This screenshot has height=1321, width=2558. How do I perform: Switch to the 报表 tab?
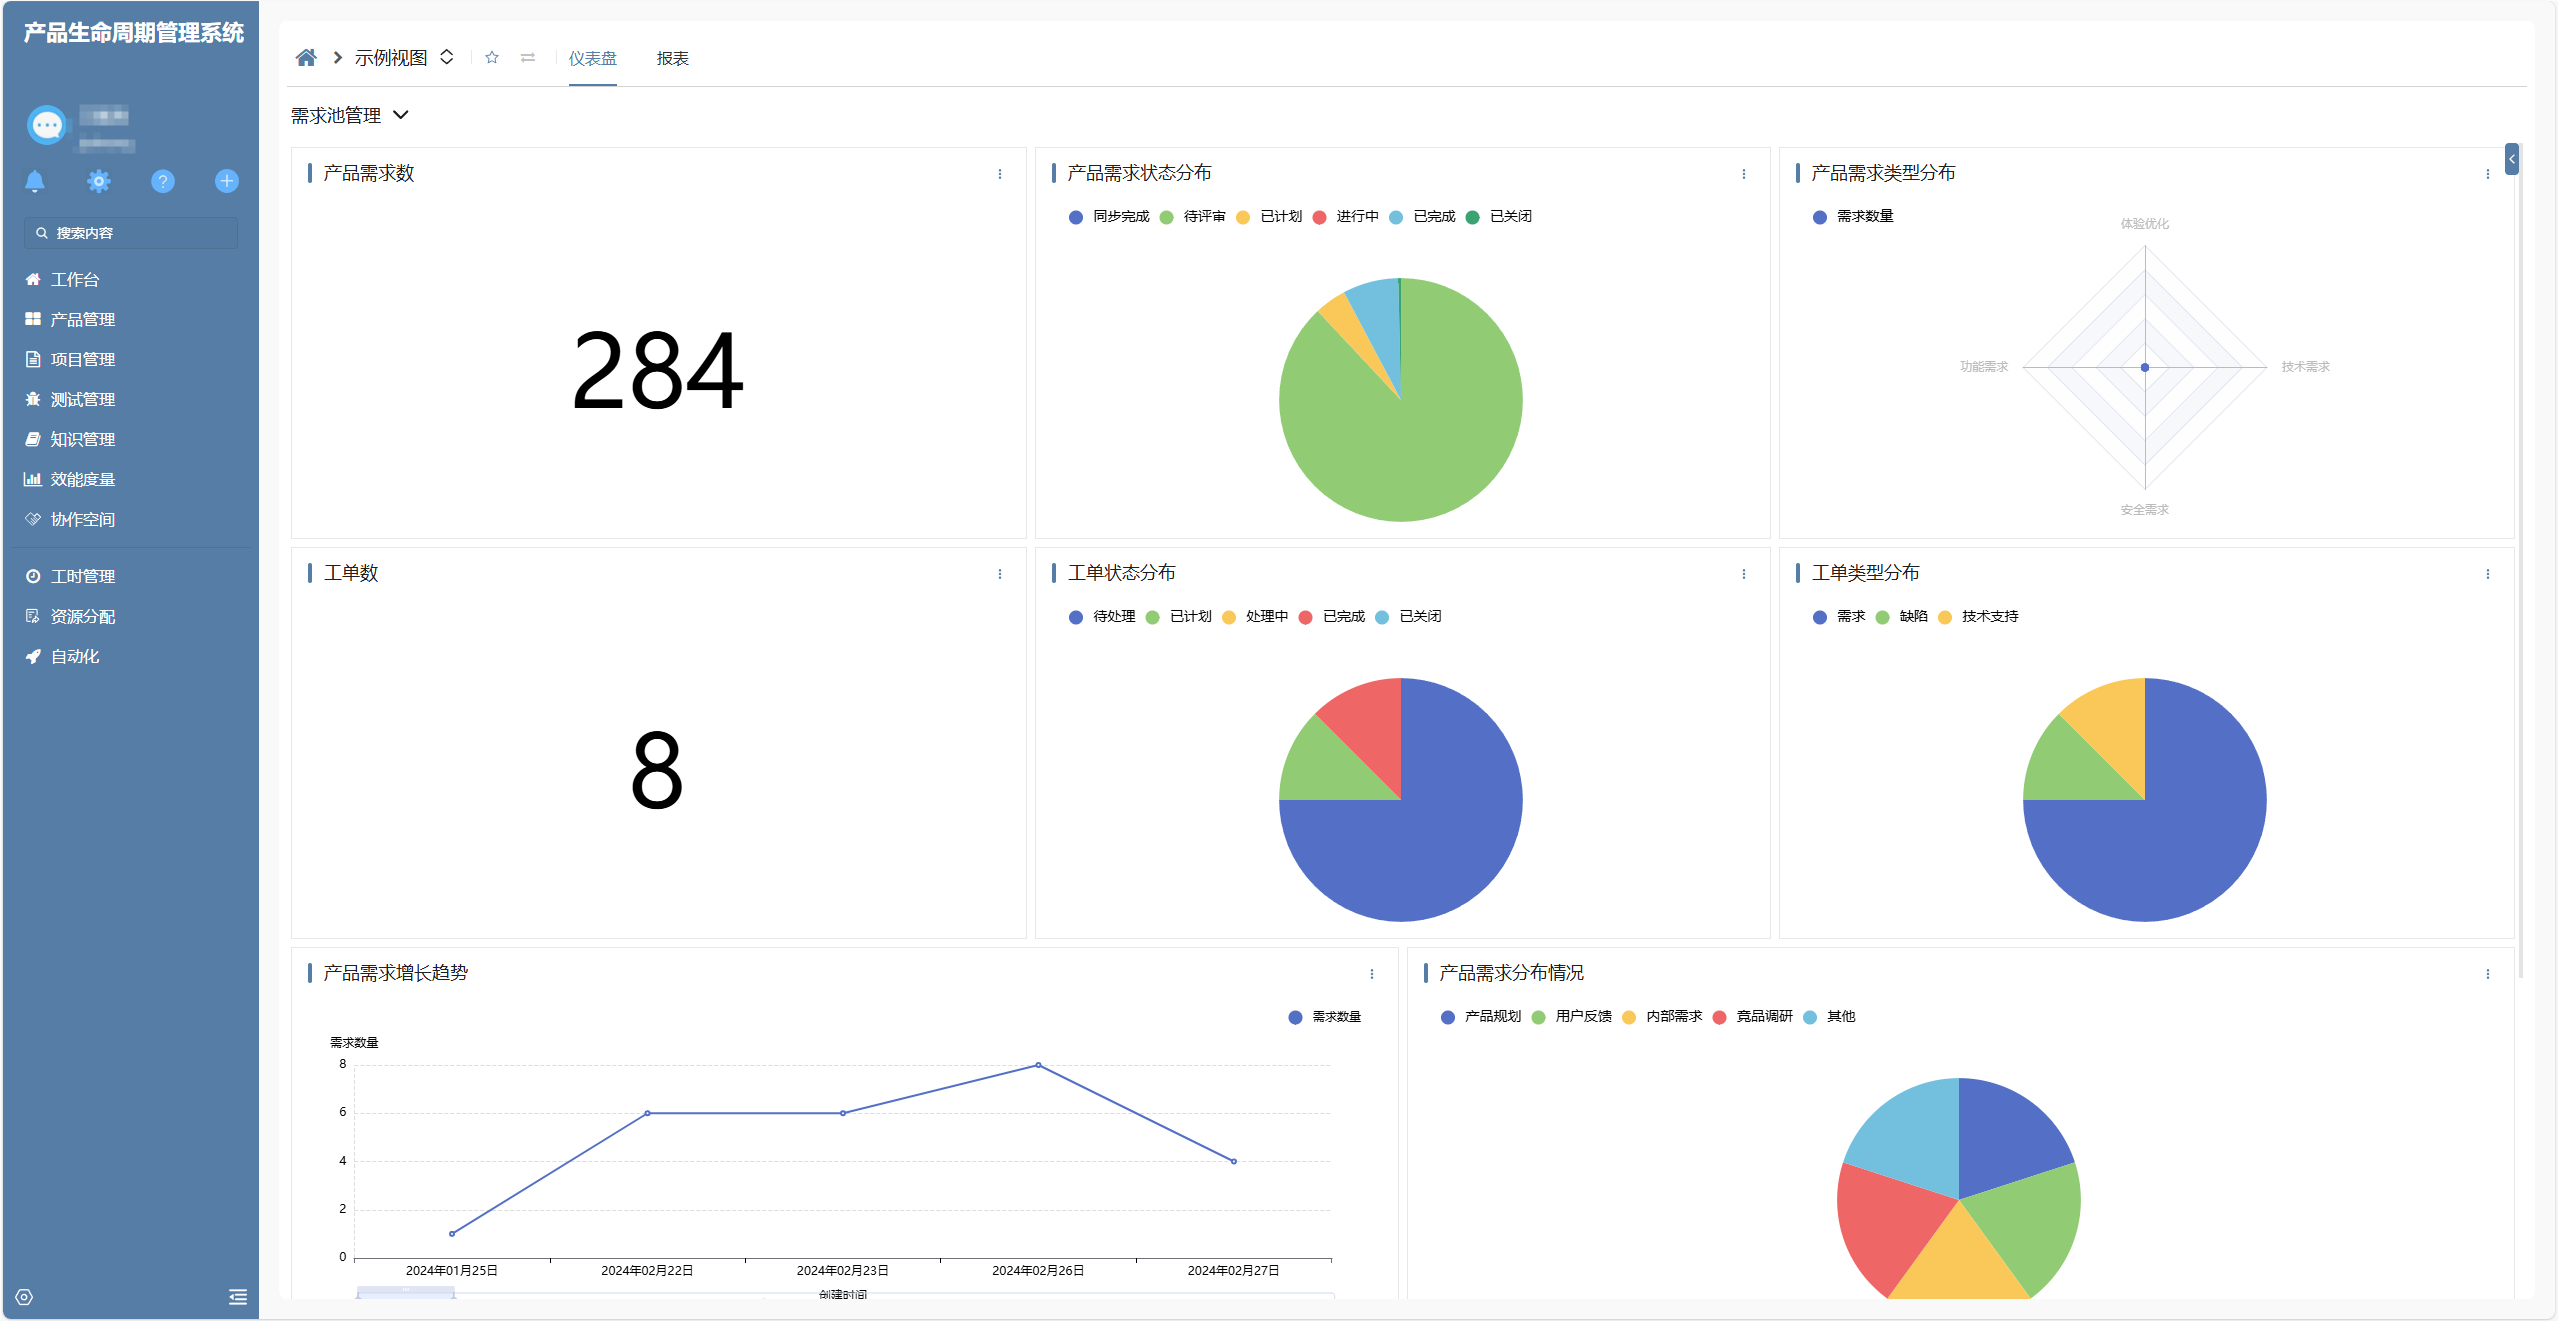[x=672, y=59]
